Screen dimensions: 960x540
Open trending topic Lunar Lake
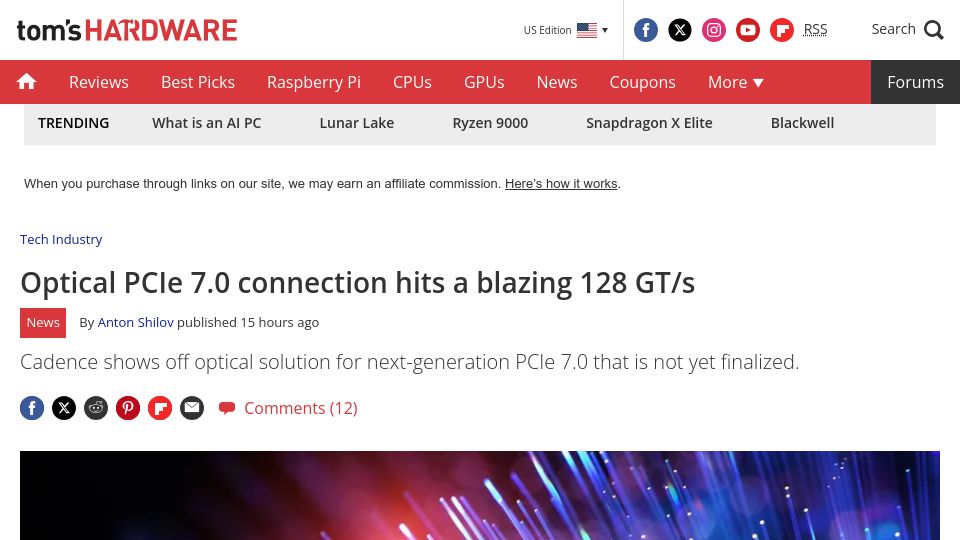[x=356, y=123]
